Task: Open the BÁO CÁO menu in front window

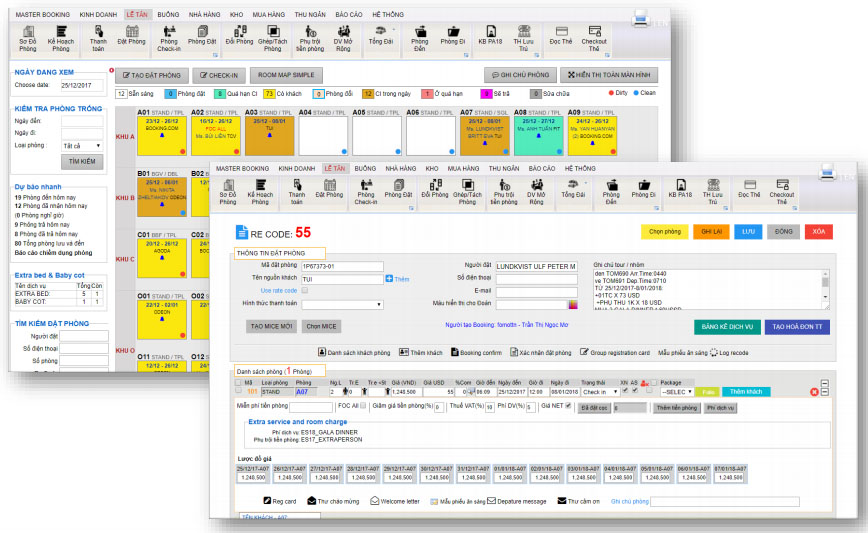Action: coord(541,168)
